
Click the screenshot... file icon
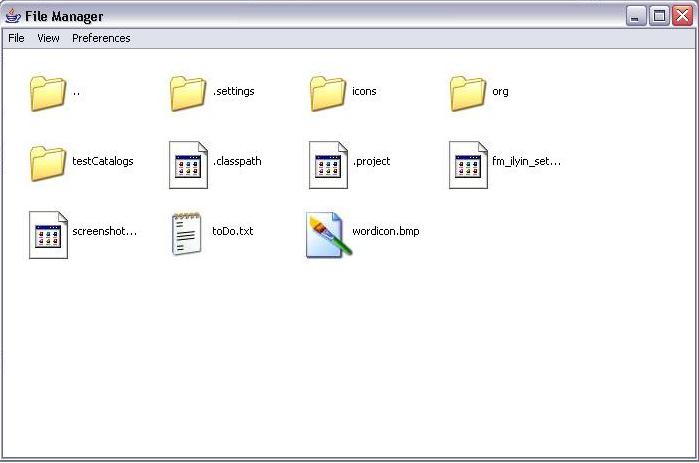(x=48, y=235)
